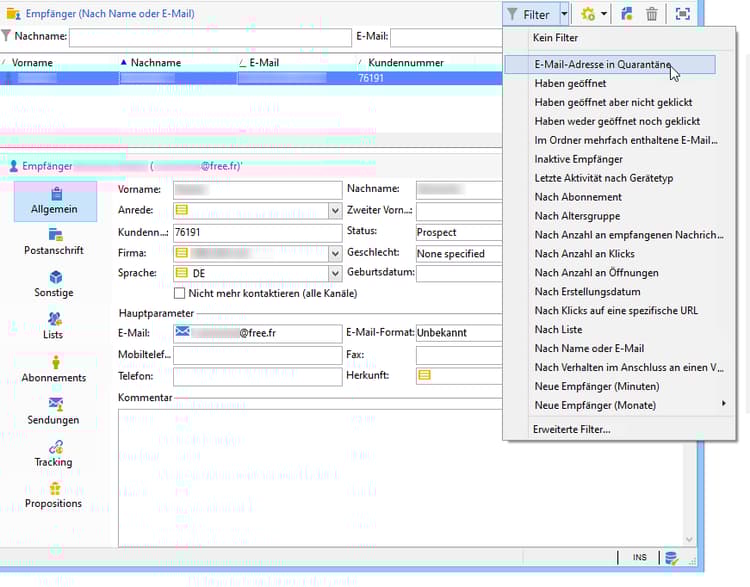The image size is (750, 587).
Task: Click the yellow list icon in Sprache field
Action: click(181, 272)
